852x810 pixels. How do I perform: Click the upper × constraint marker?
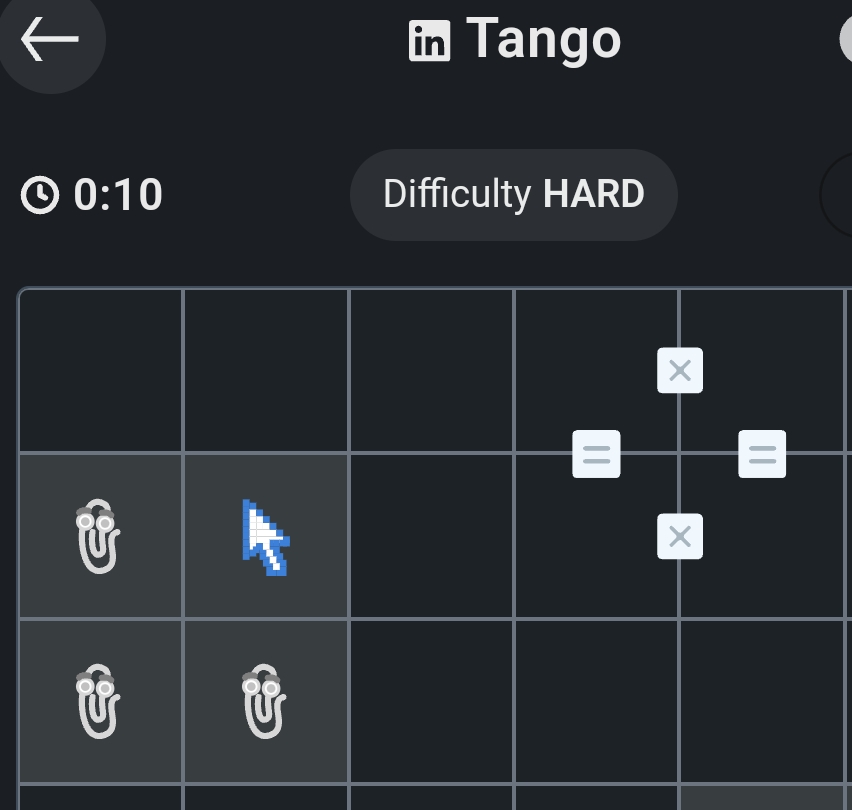click(680, 371)
